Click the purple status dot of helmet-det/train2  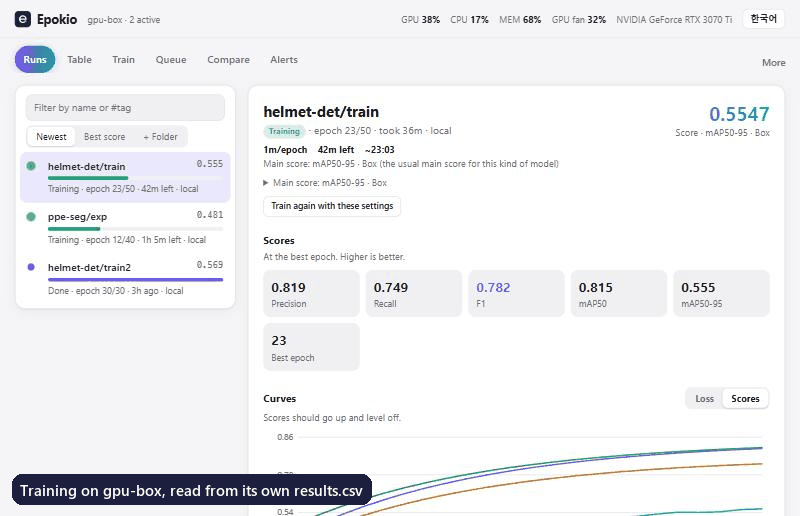(x=31, y=266)
